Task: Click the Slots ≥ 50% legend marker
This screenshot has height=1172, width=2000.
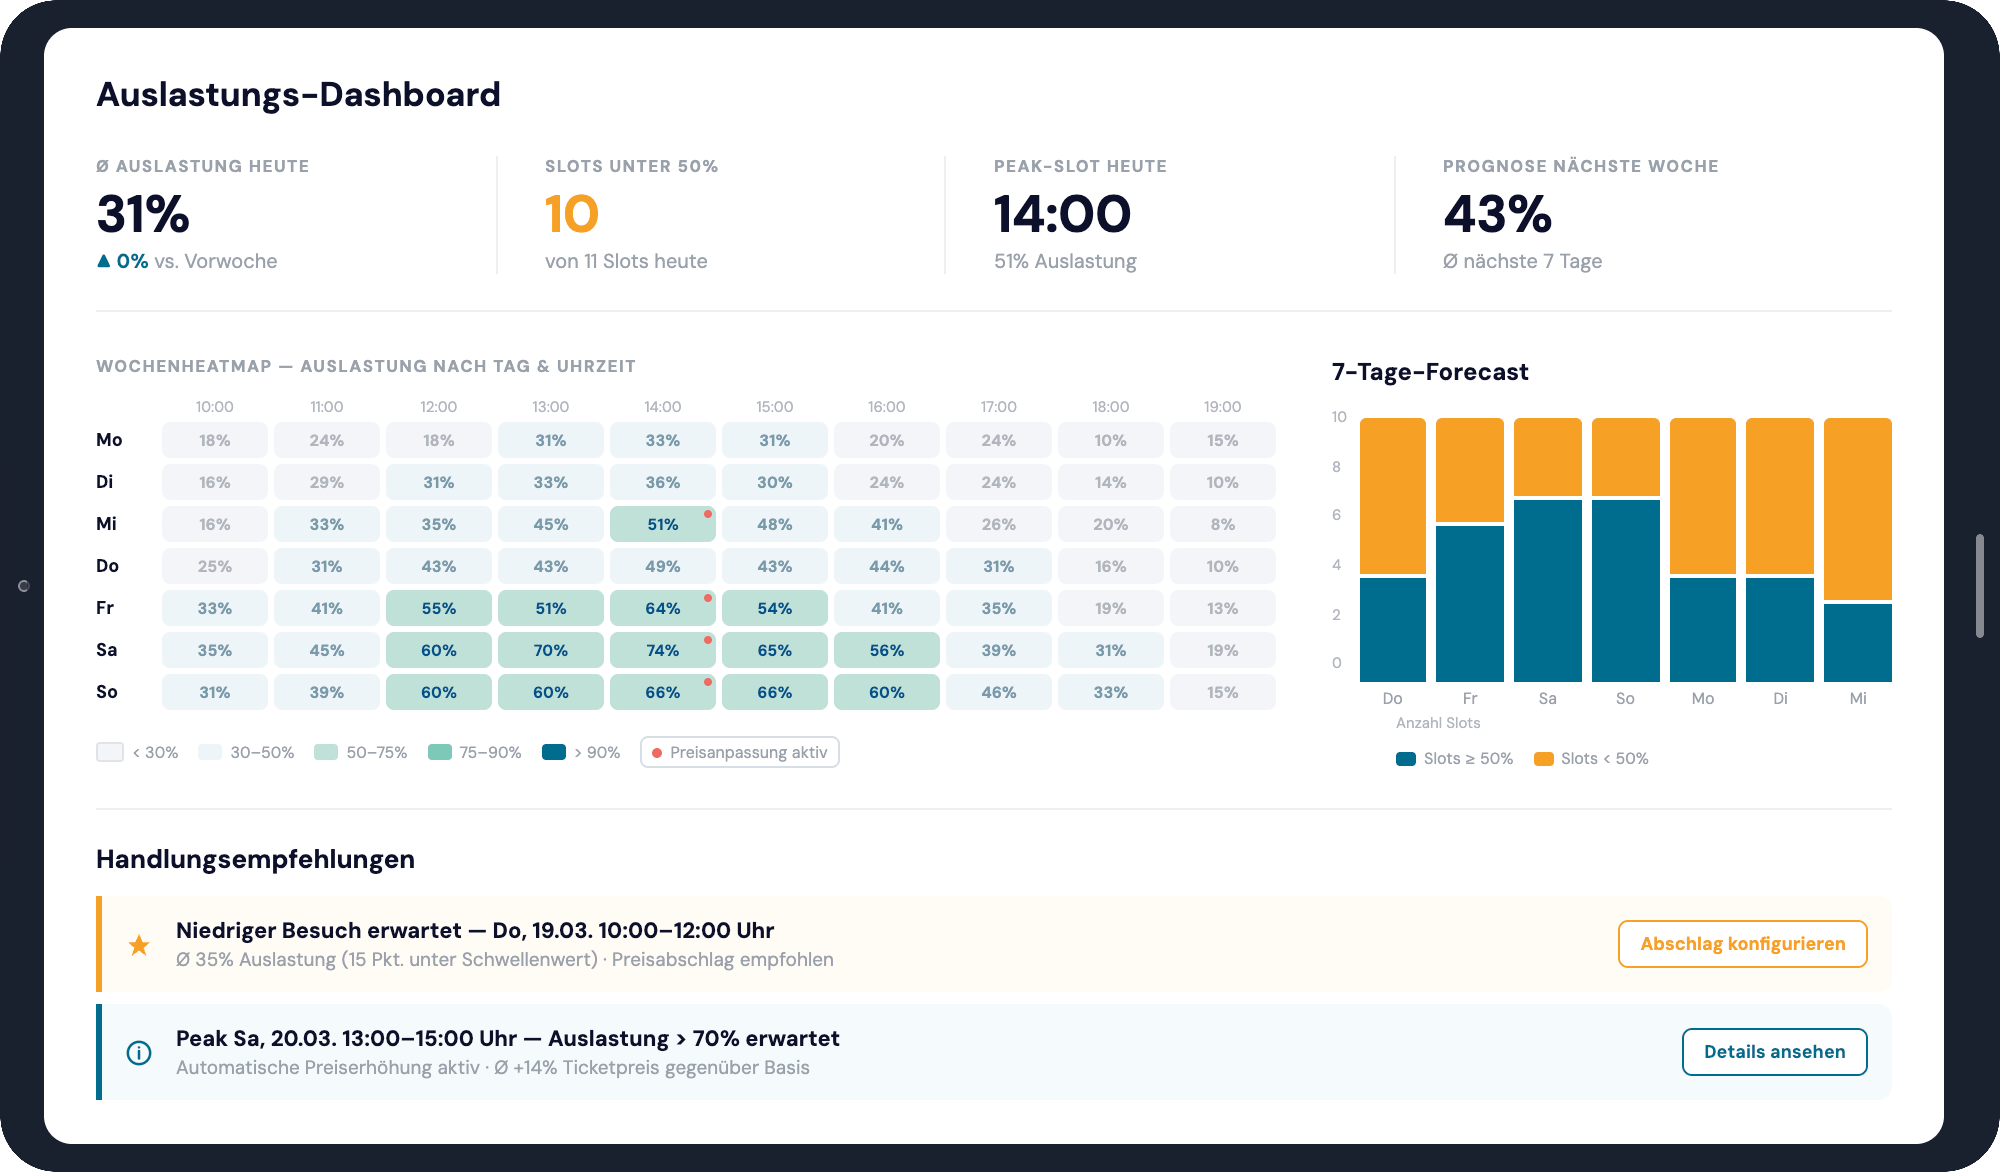Action: pyautogui.click(x=1406, y=759)
